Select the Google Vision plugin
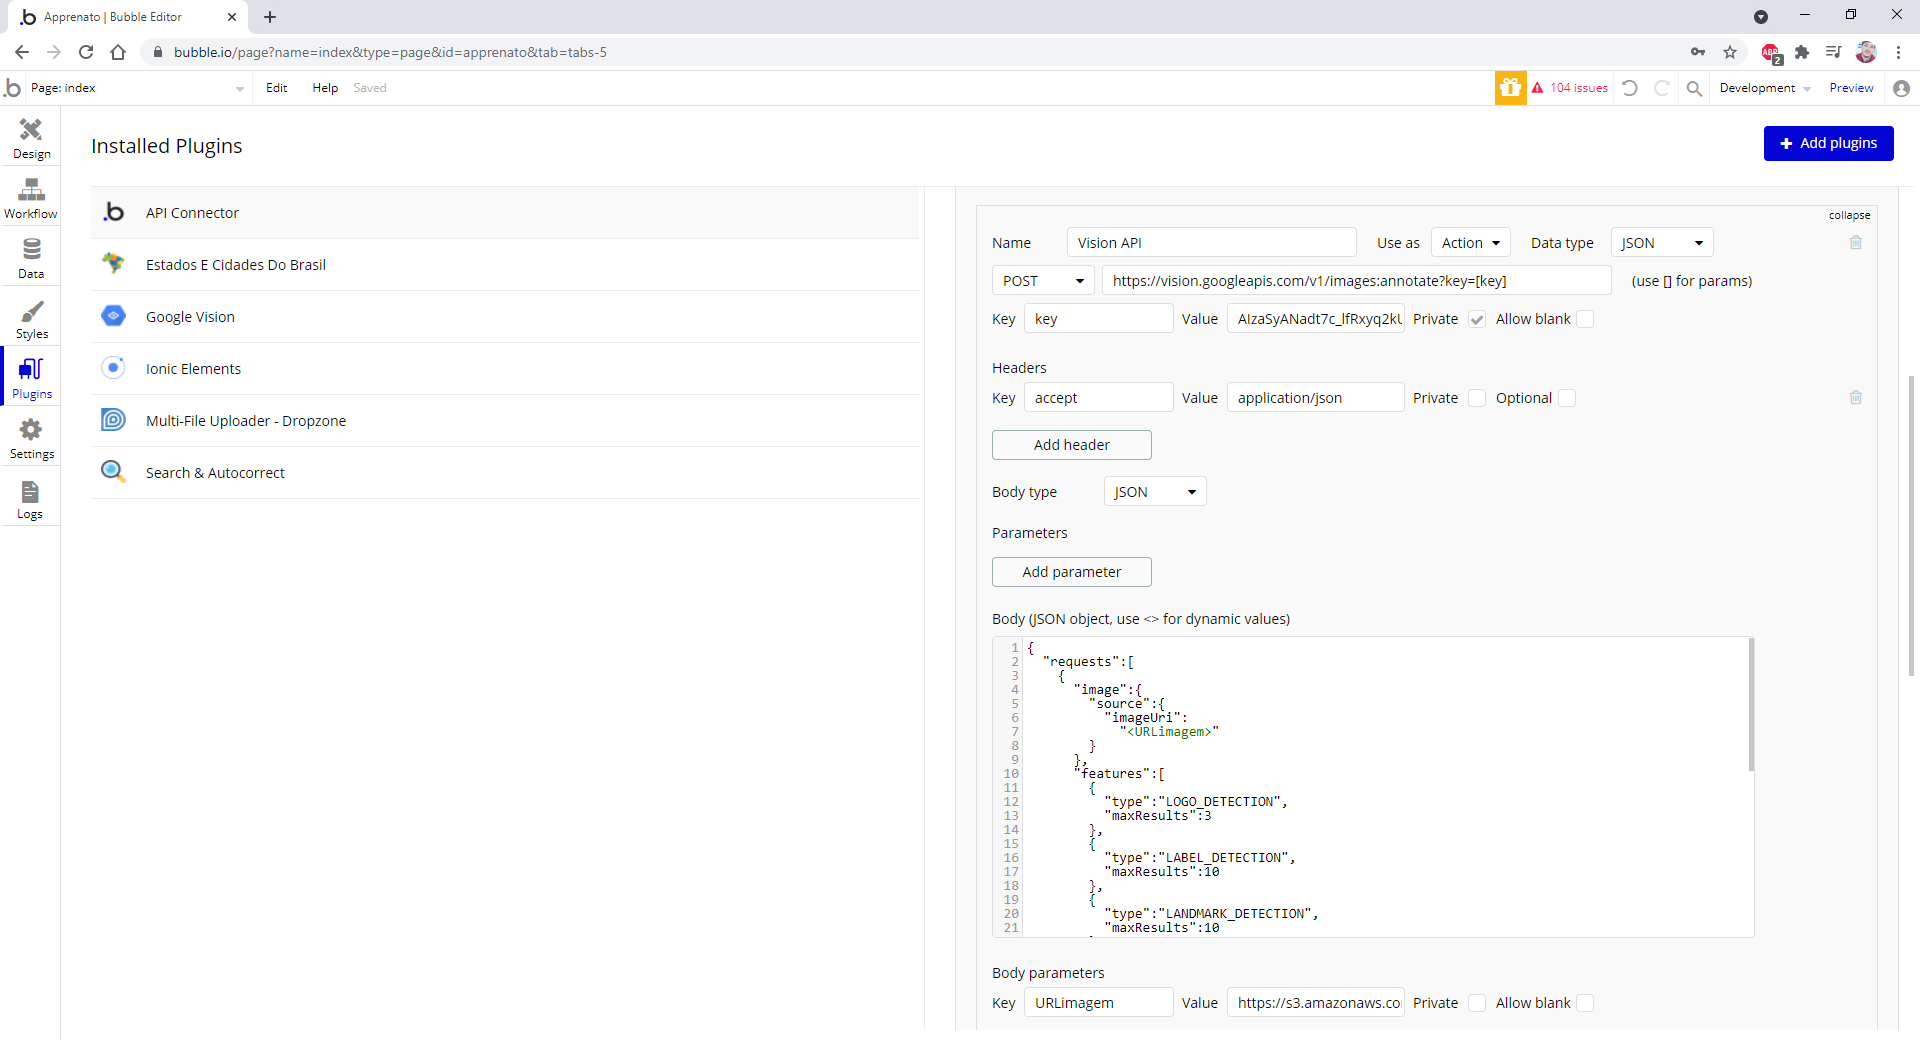The width and height of the screenshot is (1920, 1040). coord(505,317)
